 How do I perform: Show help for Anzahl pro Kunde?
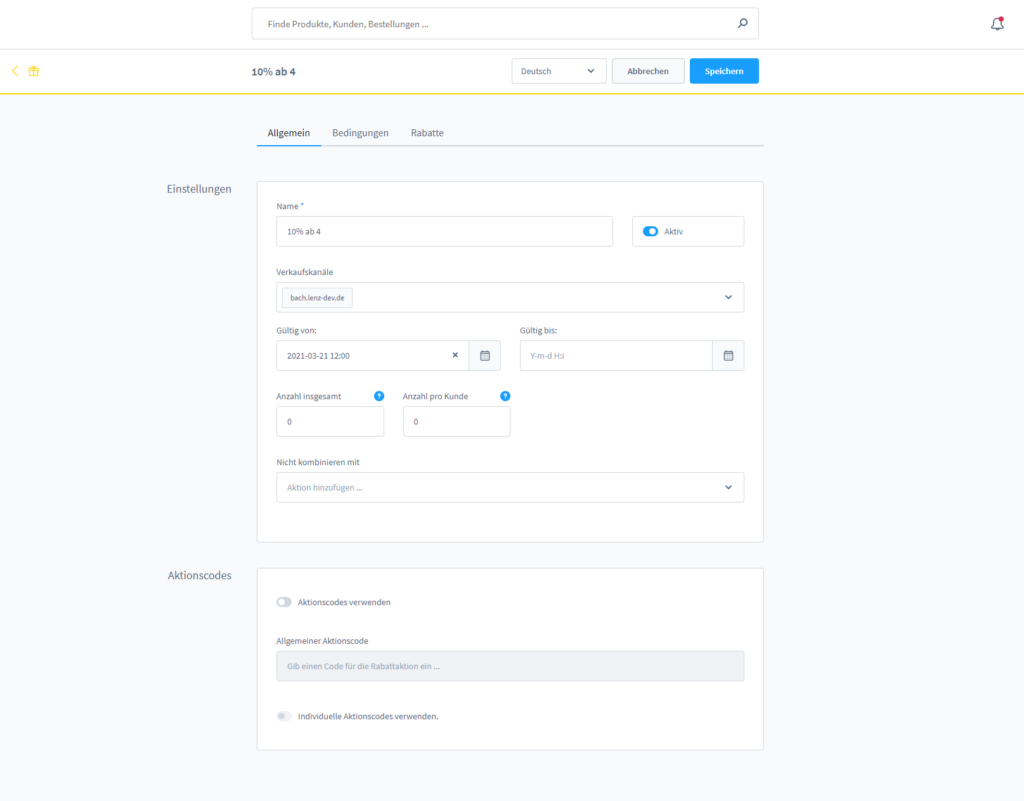[x=505, y=396]
